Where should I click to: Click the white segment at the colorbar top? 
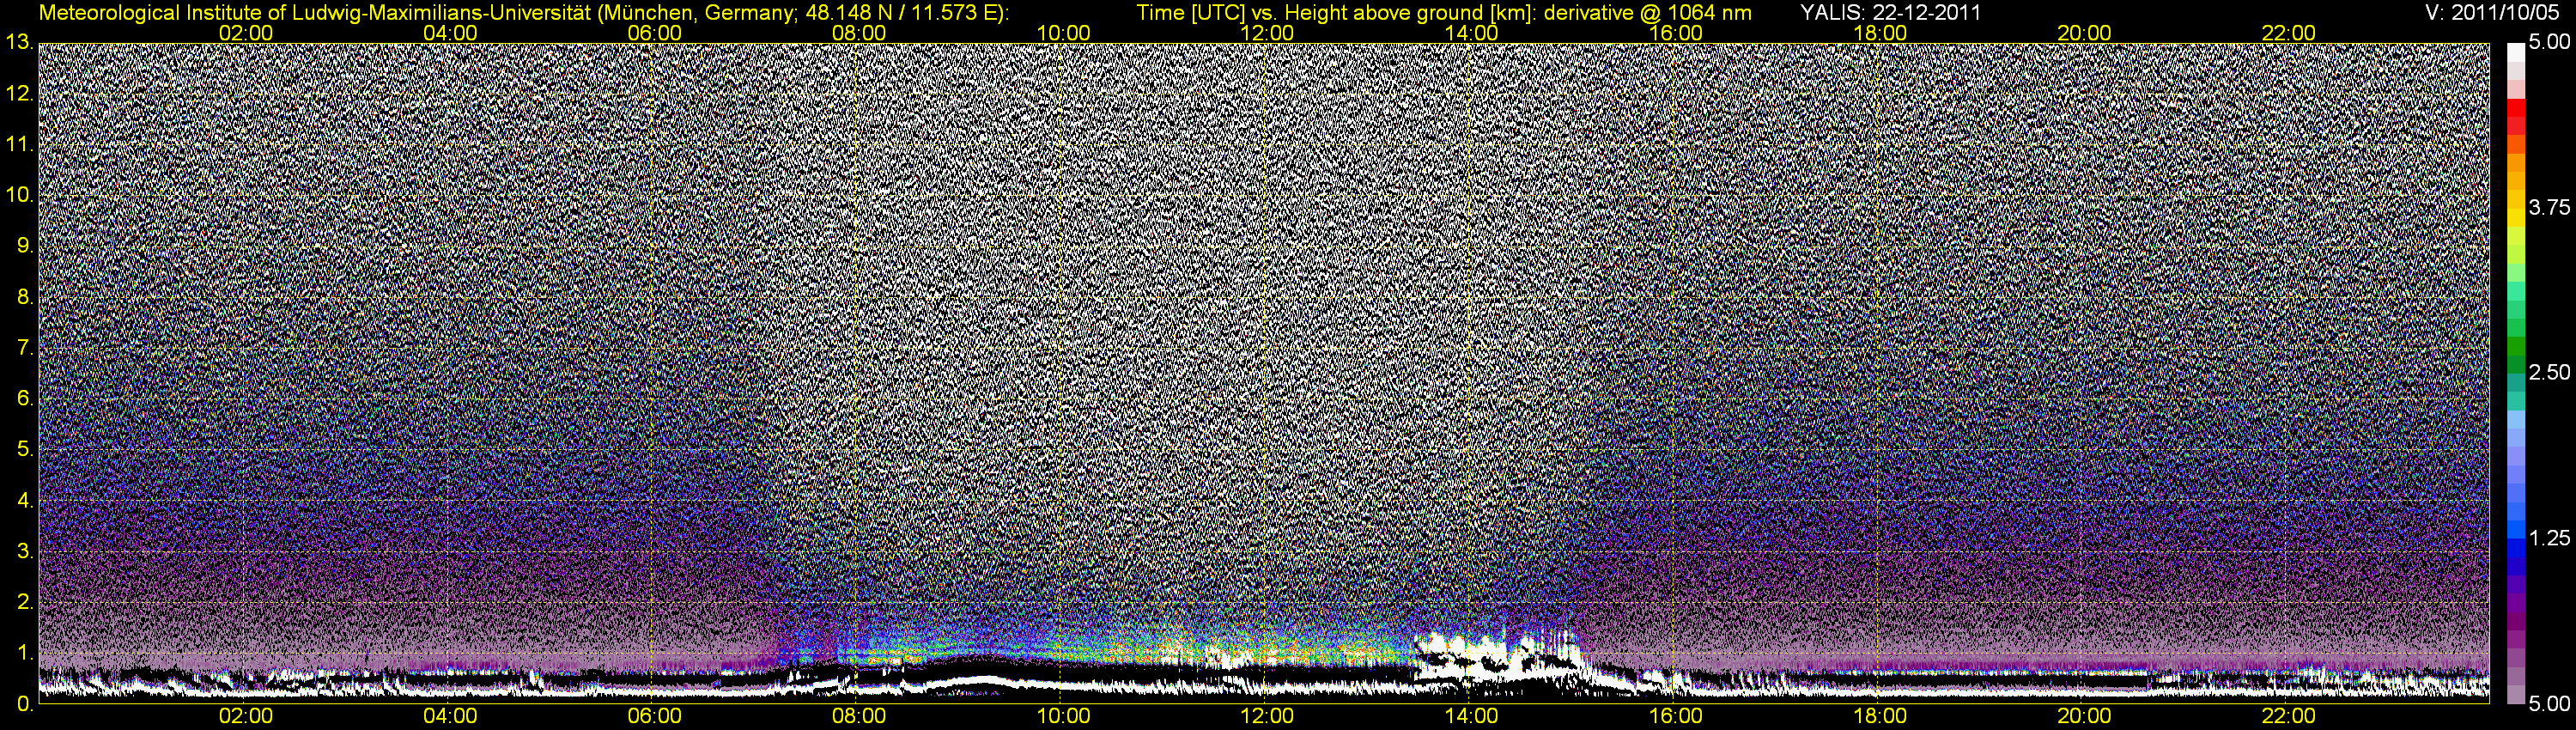tap(2515, 52)
